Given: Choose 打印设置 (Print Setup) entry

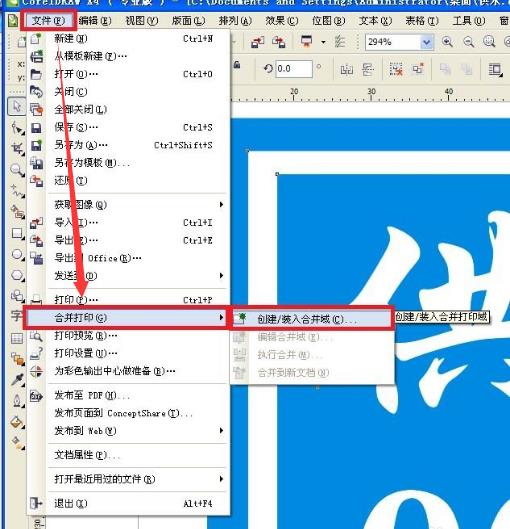Looking at the screenshot, I should (128, 353).
